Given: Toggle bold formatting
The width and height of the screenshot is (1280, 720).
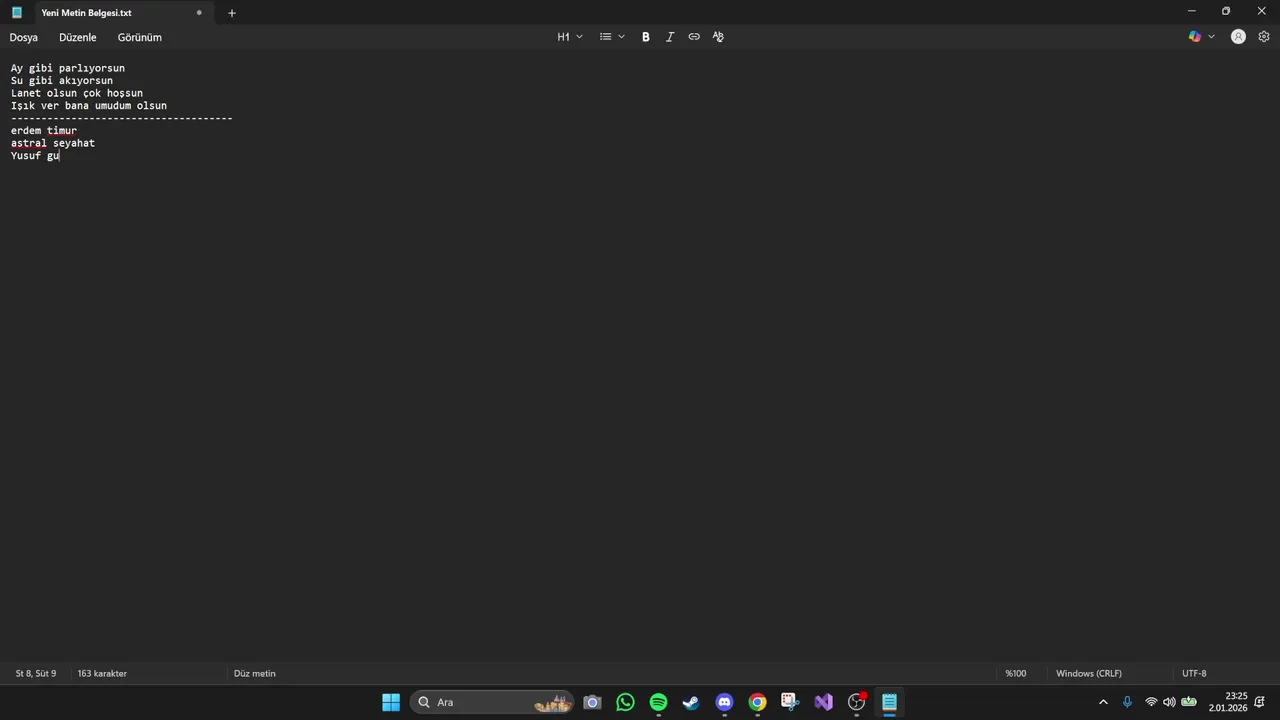Looking at the screenshot, I should point(646,37).
